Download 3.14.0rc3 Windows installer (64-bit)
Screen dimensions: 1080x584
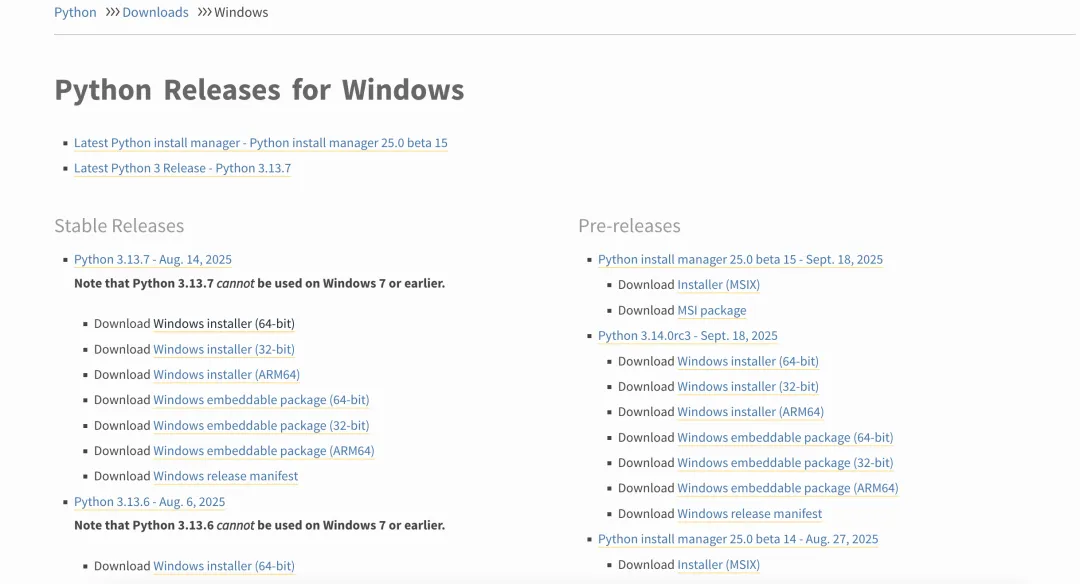(748, 362)
